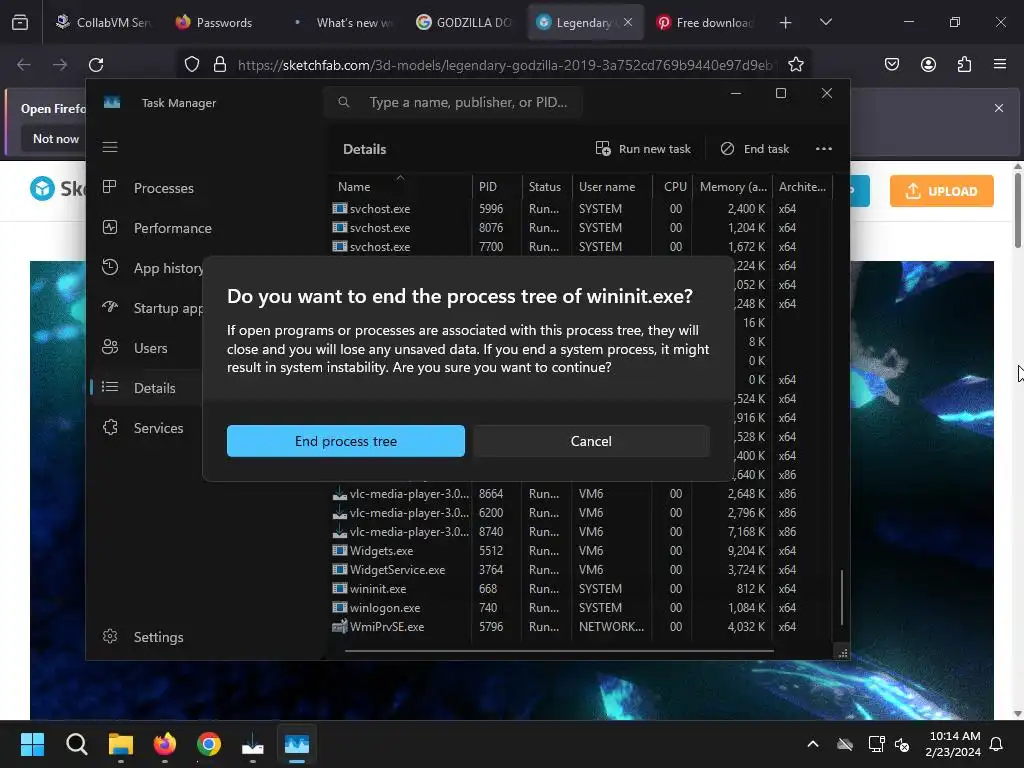Switch to Pinterest Free download tab
Screen dimensions: 1024x768
tap(706, 22)
